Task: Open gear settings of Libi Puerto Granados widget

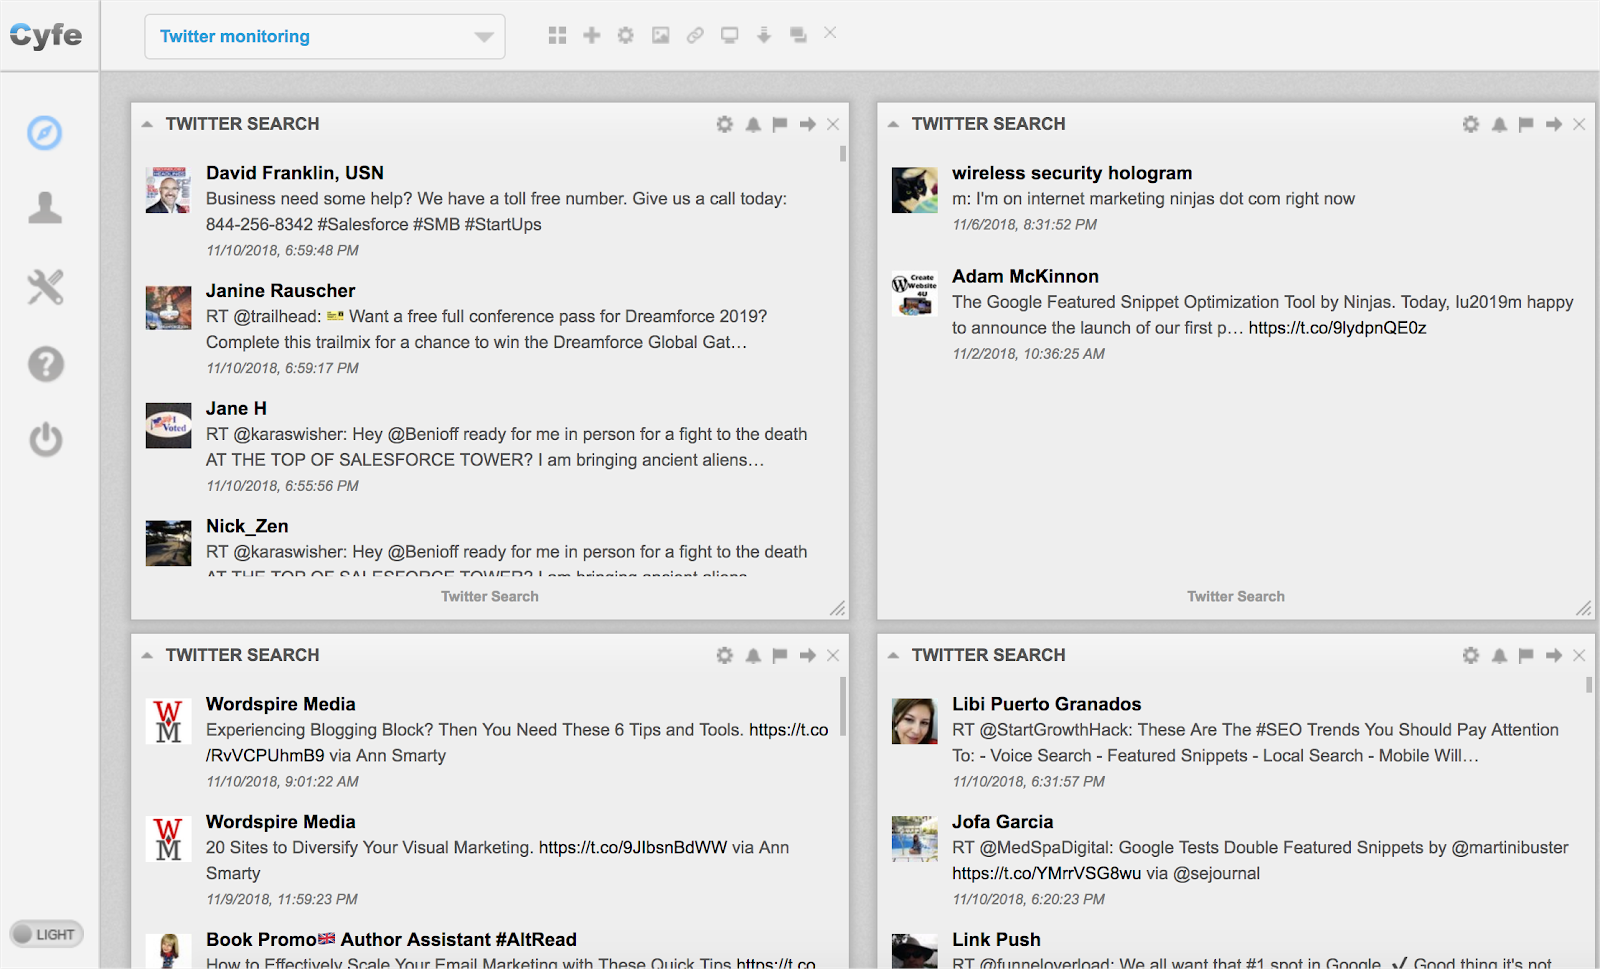Action: coord(1471,655)
